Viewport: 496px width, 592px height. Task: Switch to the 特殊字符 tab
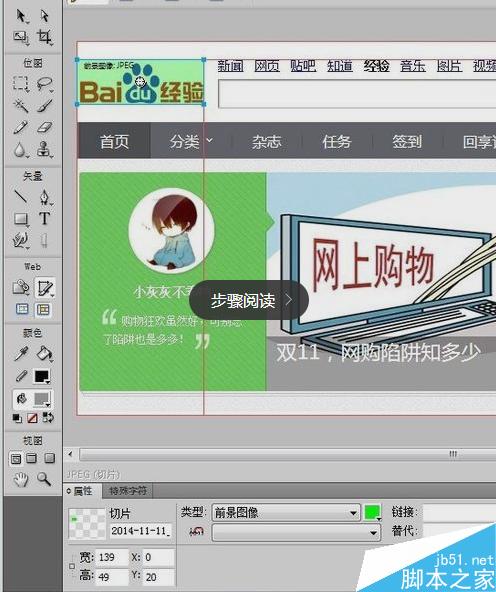(128, 491)
